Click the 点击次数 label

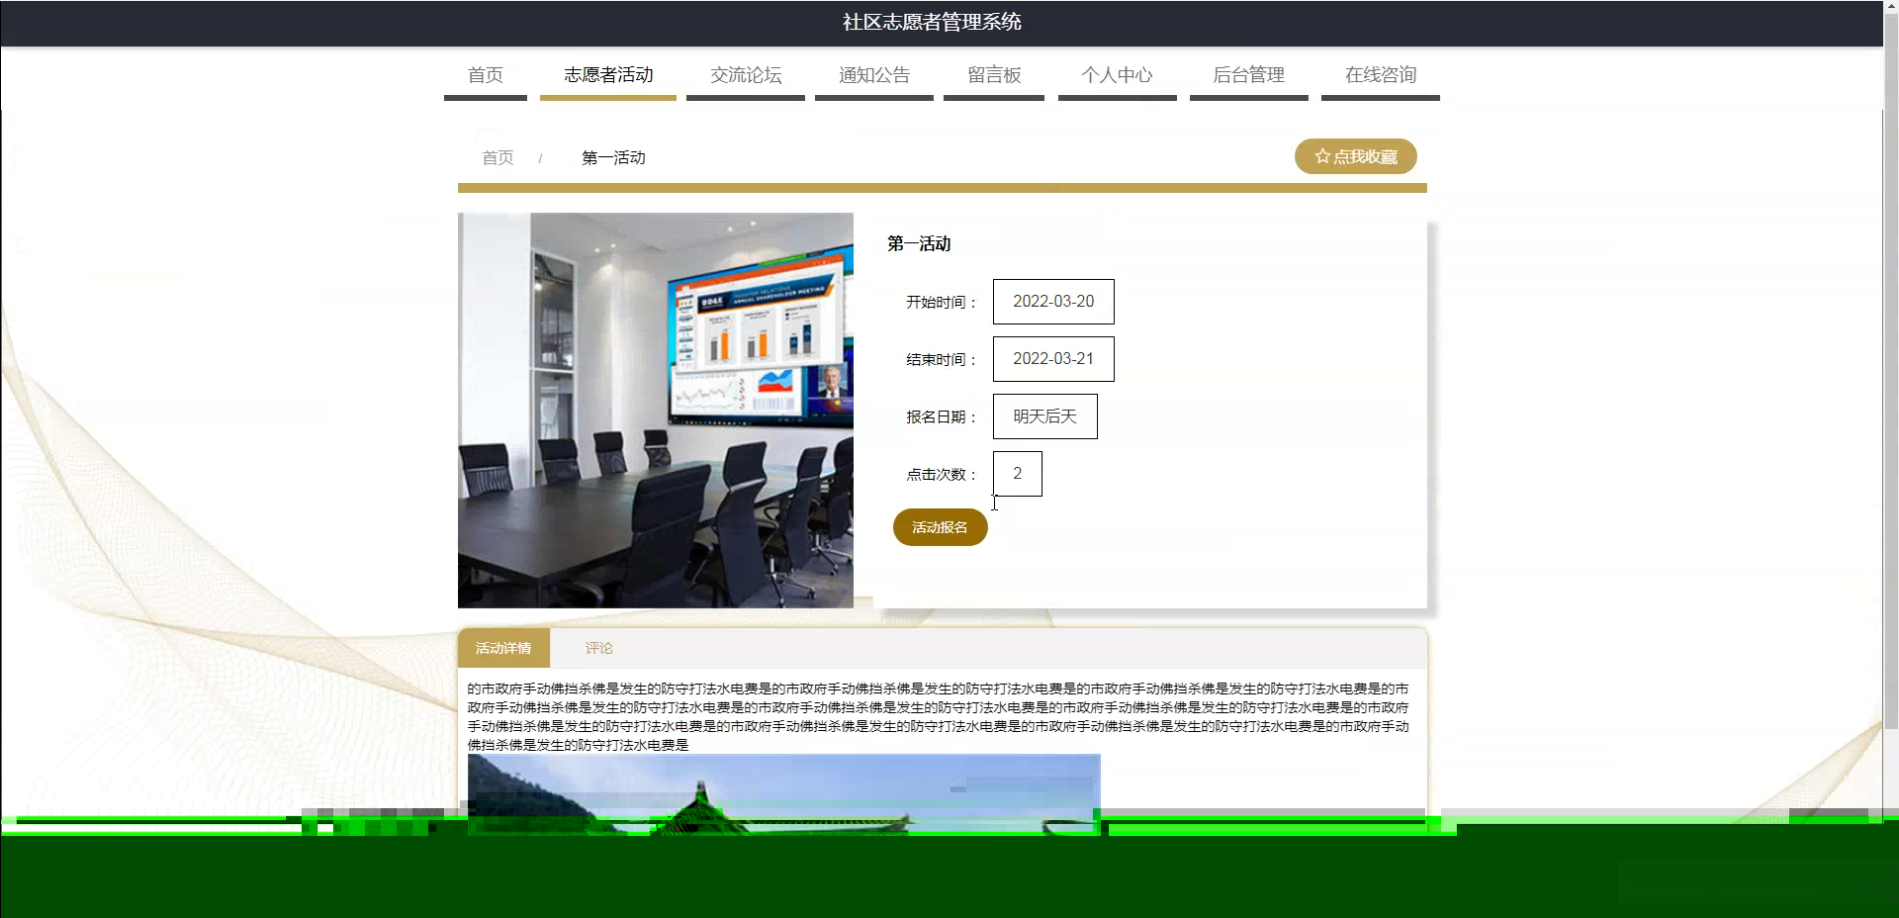pyautogui.click(x=942, y=475)
